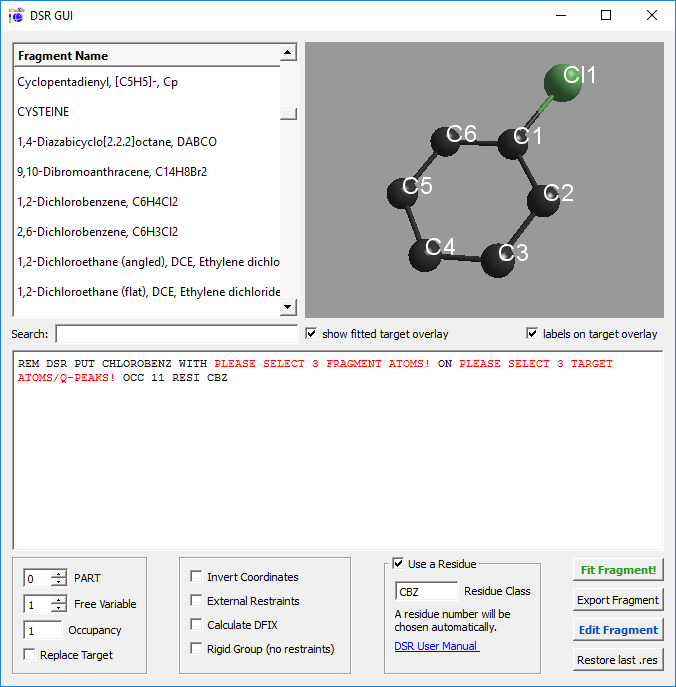Pick the C3 atom in 3D viewer

pos(498,258)
